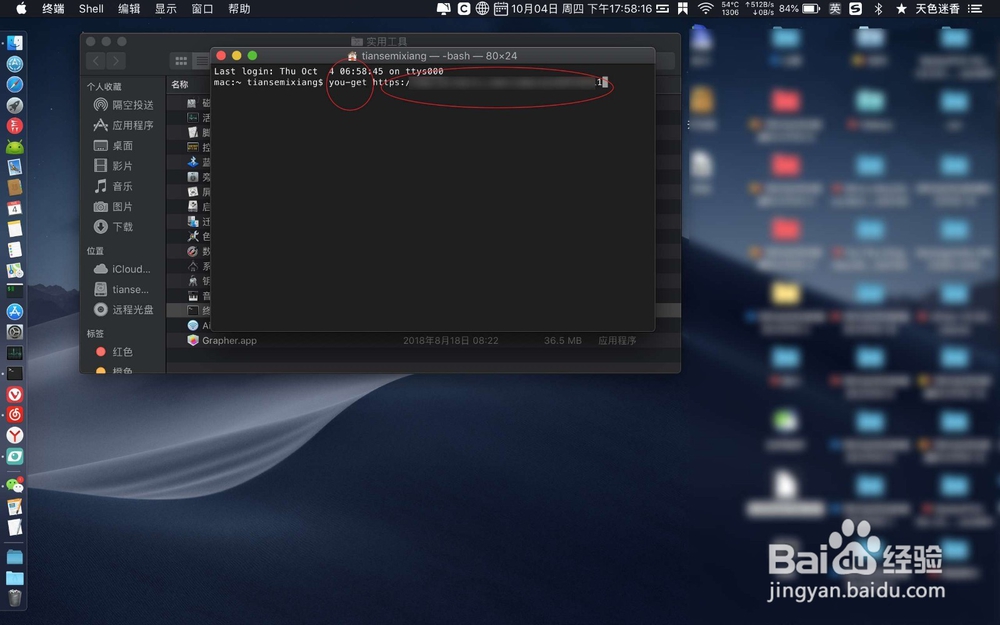This screenshot has height=625, width=1000.
Task: Click the star icon in menu bar
Action: coord(901,8)
